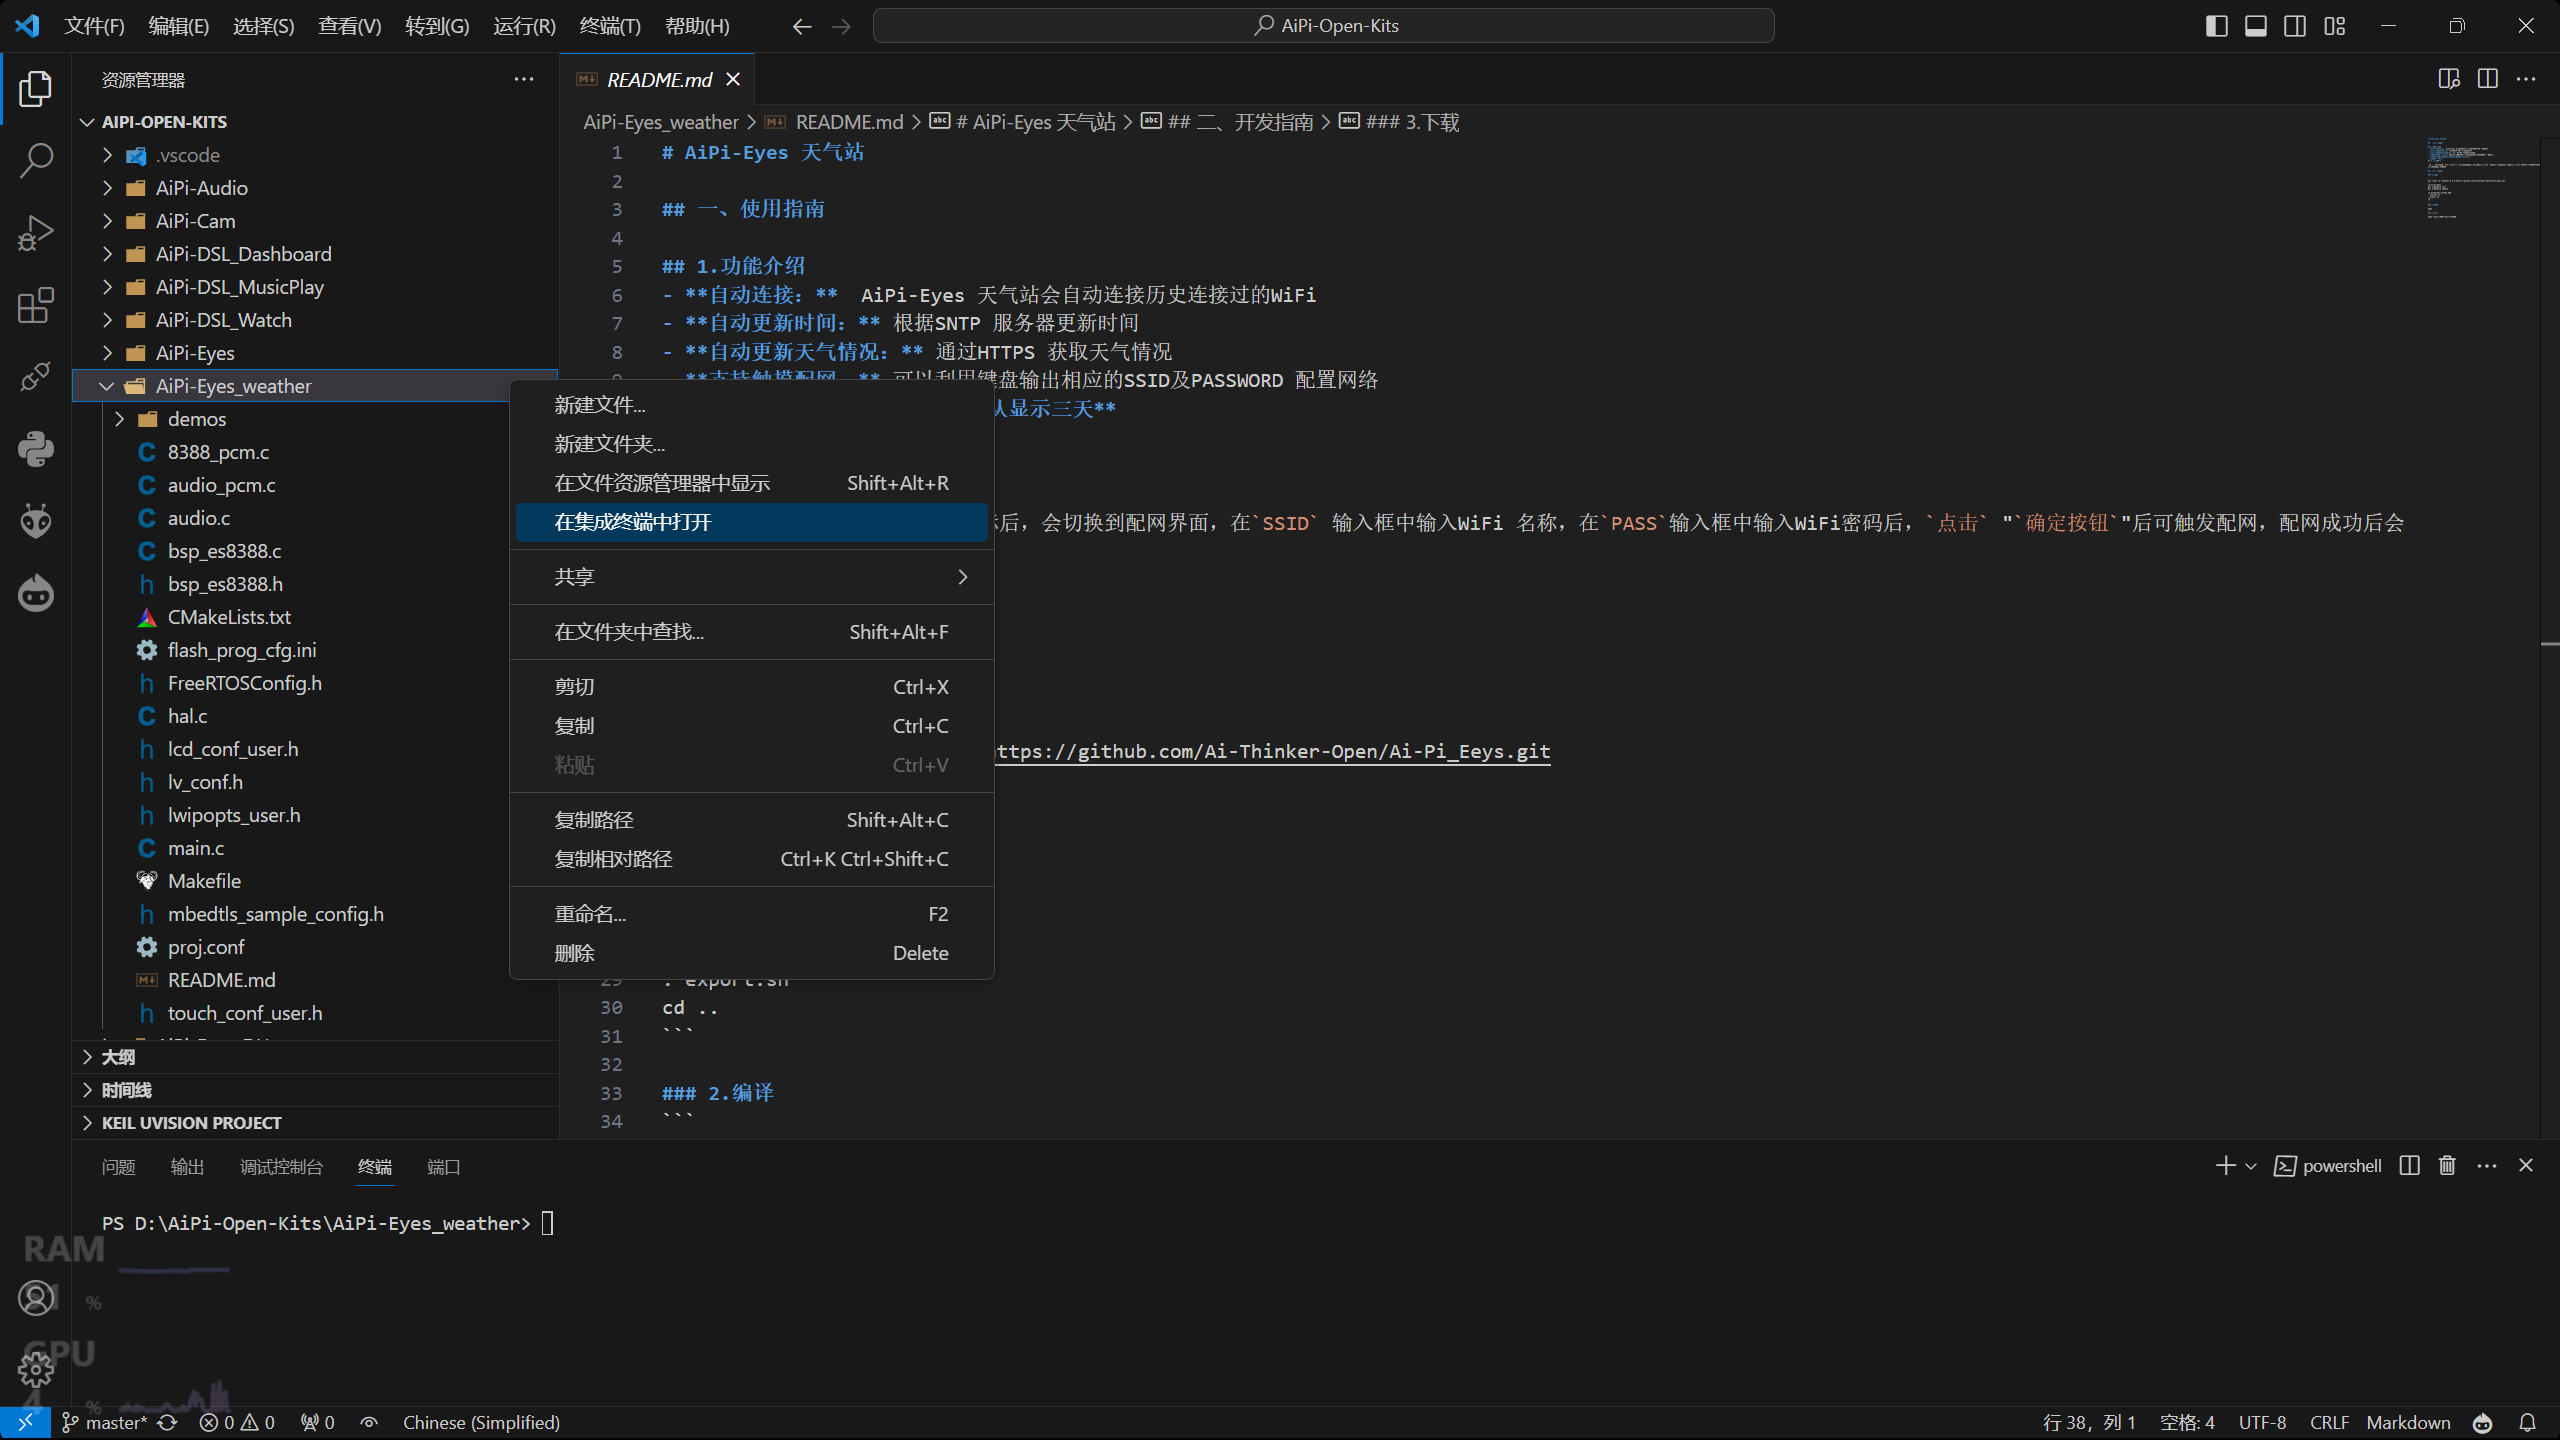Screen dimensions: 2560x1440
Task: Open Copilot status icon in status bar
Action: click(x=2483, y=1422)
